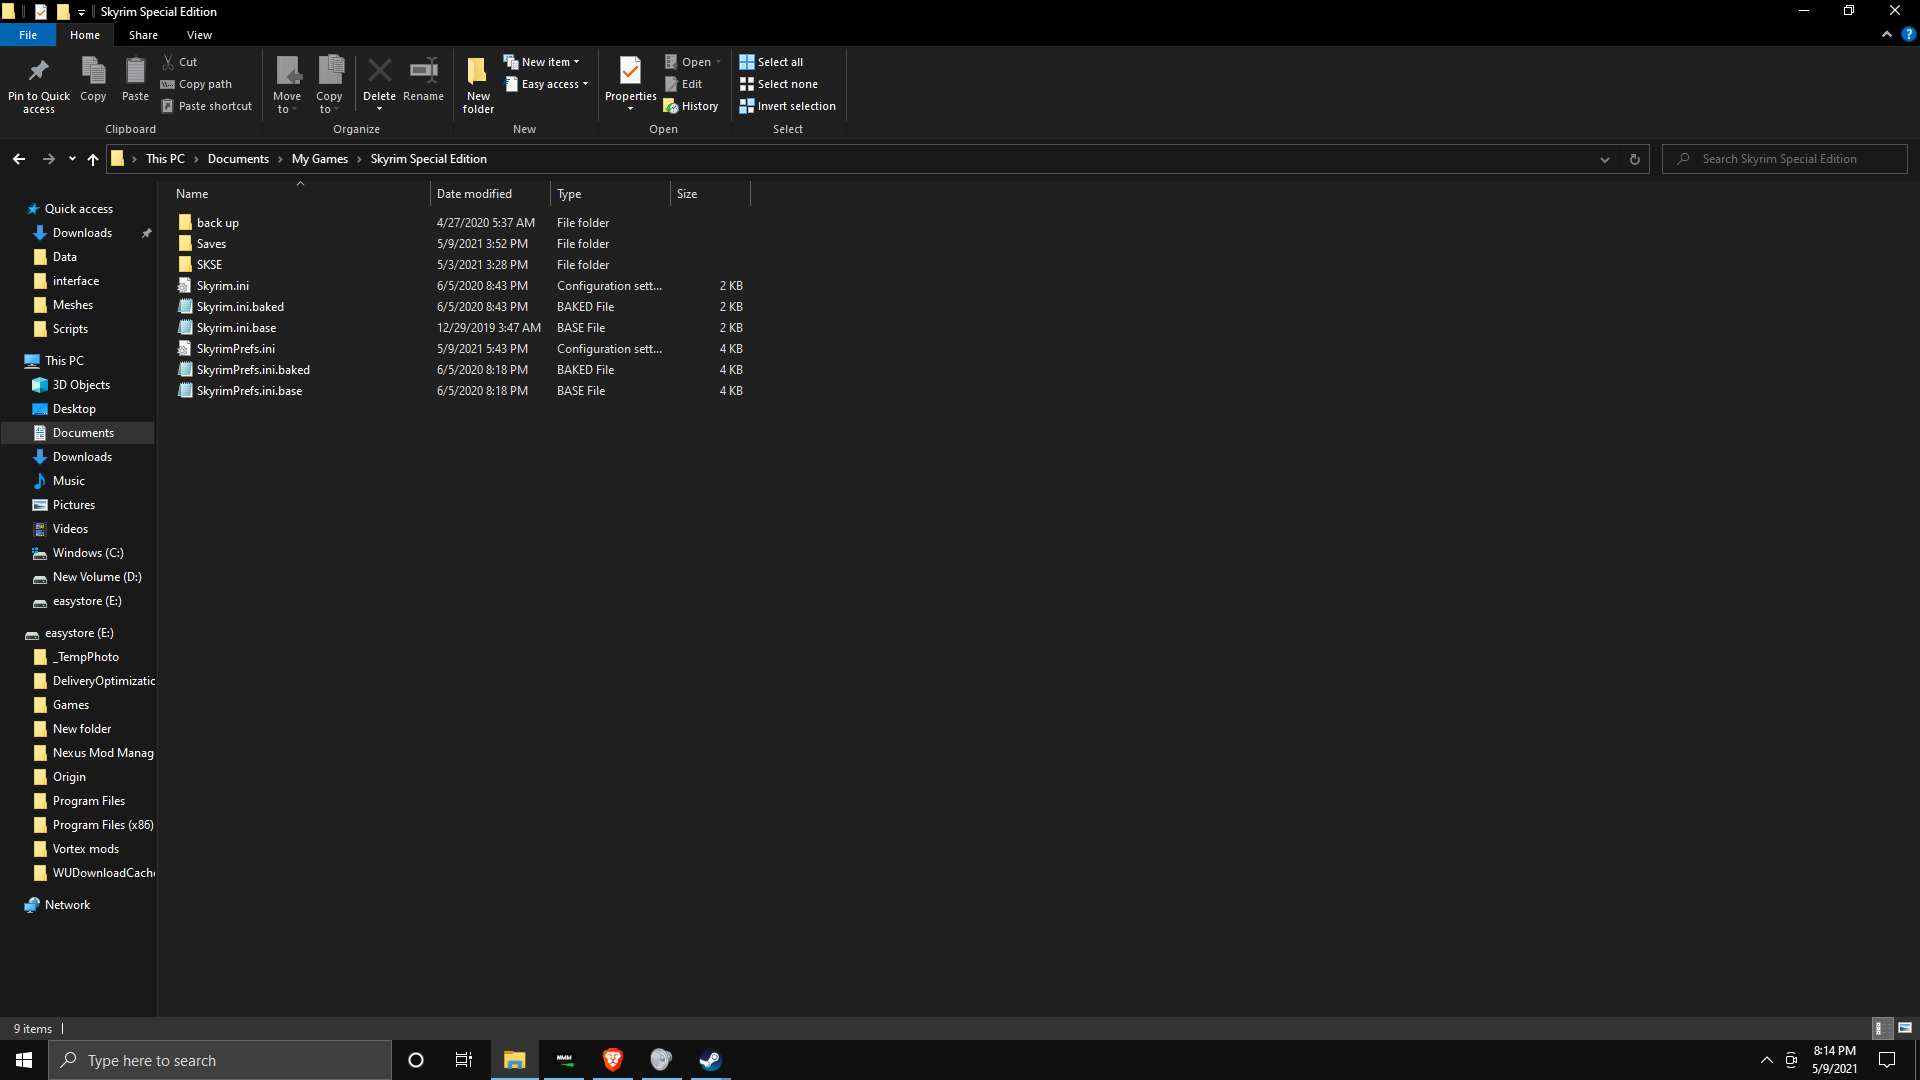Select the SkyrimPrefs.ini file
The image size is (1920, 1080).
(236, 349)
